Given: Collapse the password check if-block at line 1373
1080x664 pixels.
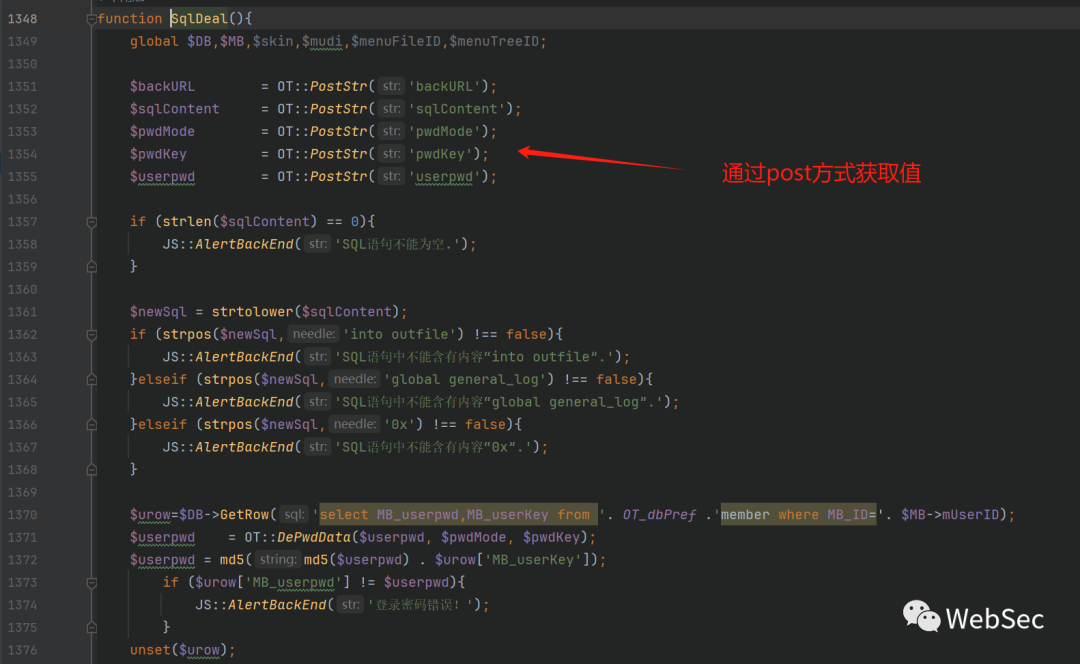Looking at the screenshot, I should (x=92, y=583).
